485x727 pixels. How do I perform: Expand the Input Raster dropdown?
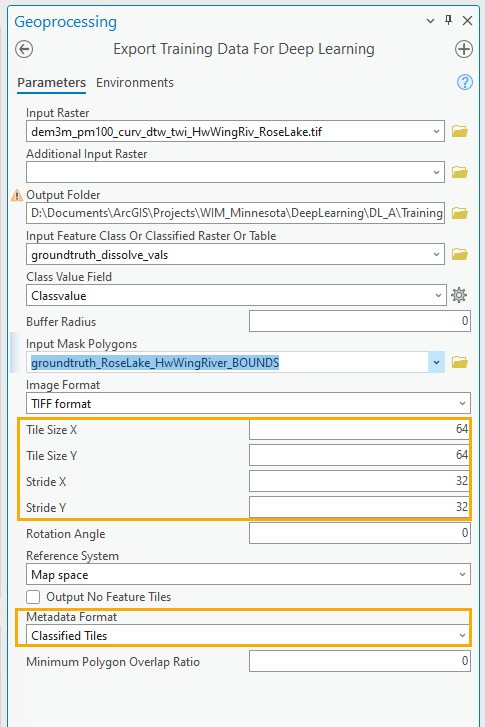[436, 132]
